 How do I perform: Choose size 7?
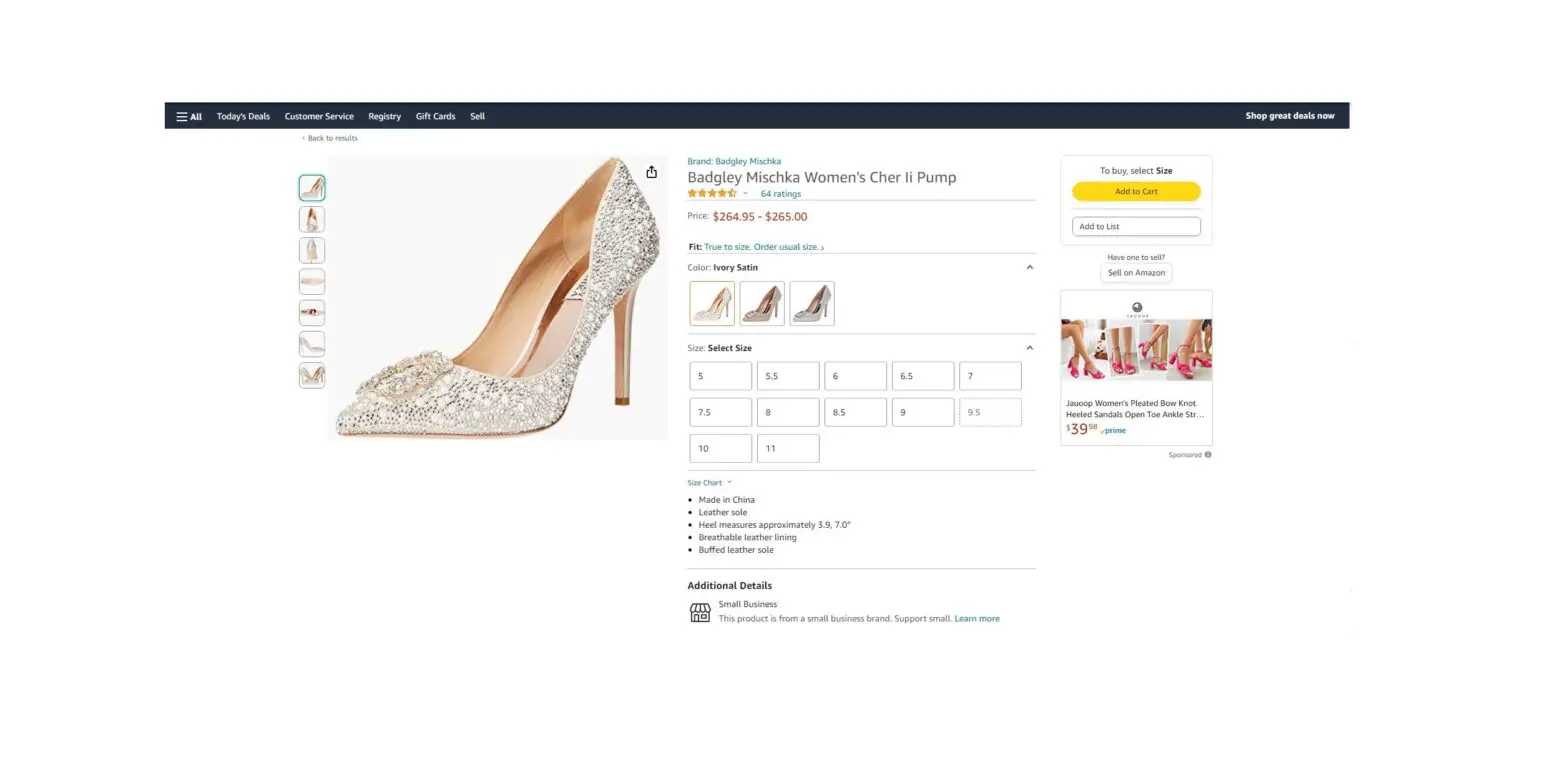coord(990,376)
